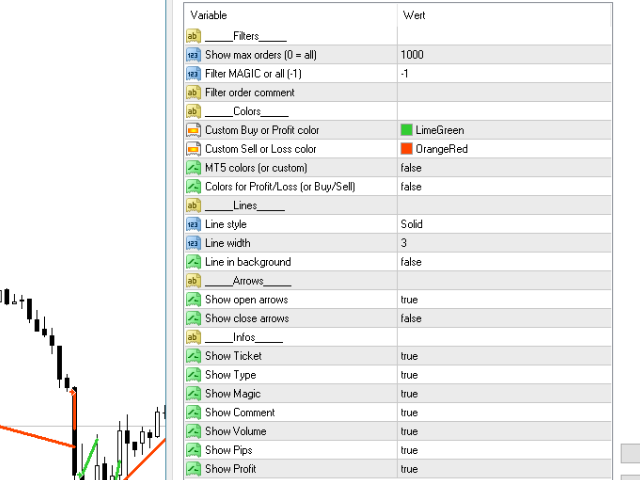Viewport: 640px width, 480px height.
Task: Select the LimeGreen color swatch
Action: pos(407,130)
